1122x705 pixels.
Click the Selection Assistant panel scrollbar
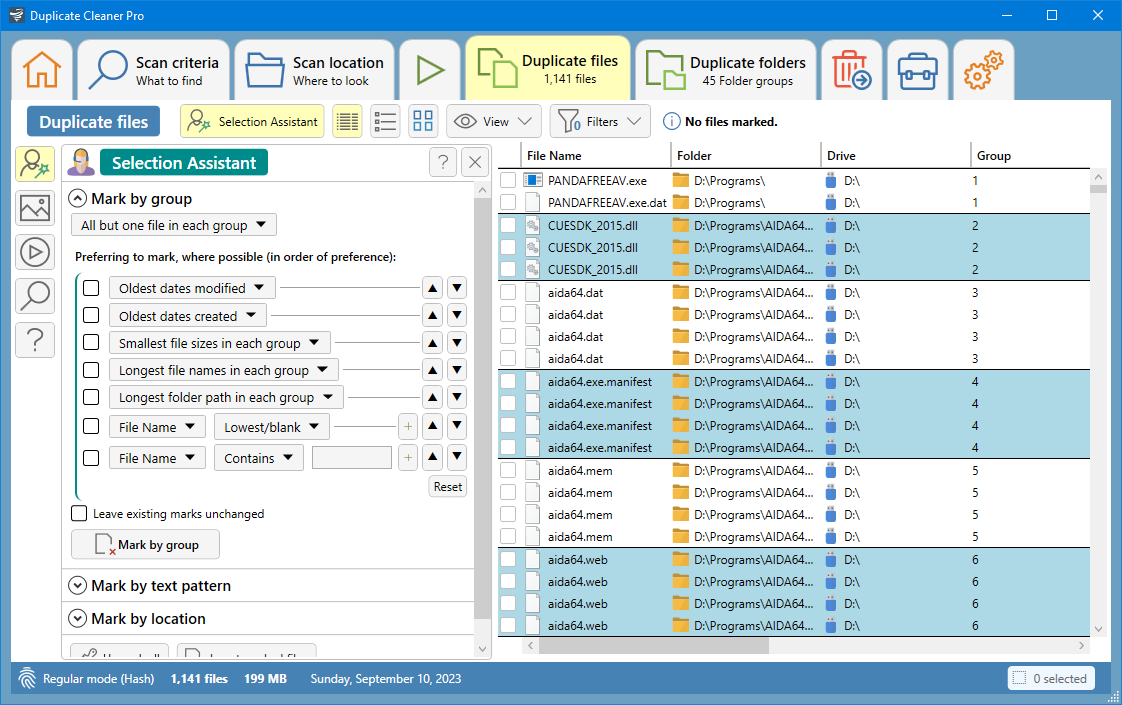482,408
